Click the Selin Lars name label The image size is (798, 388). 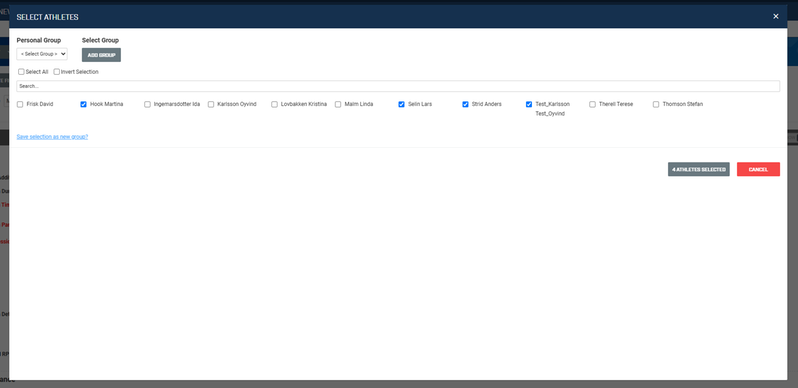click(x=420, y=104)
